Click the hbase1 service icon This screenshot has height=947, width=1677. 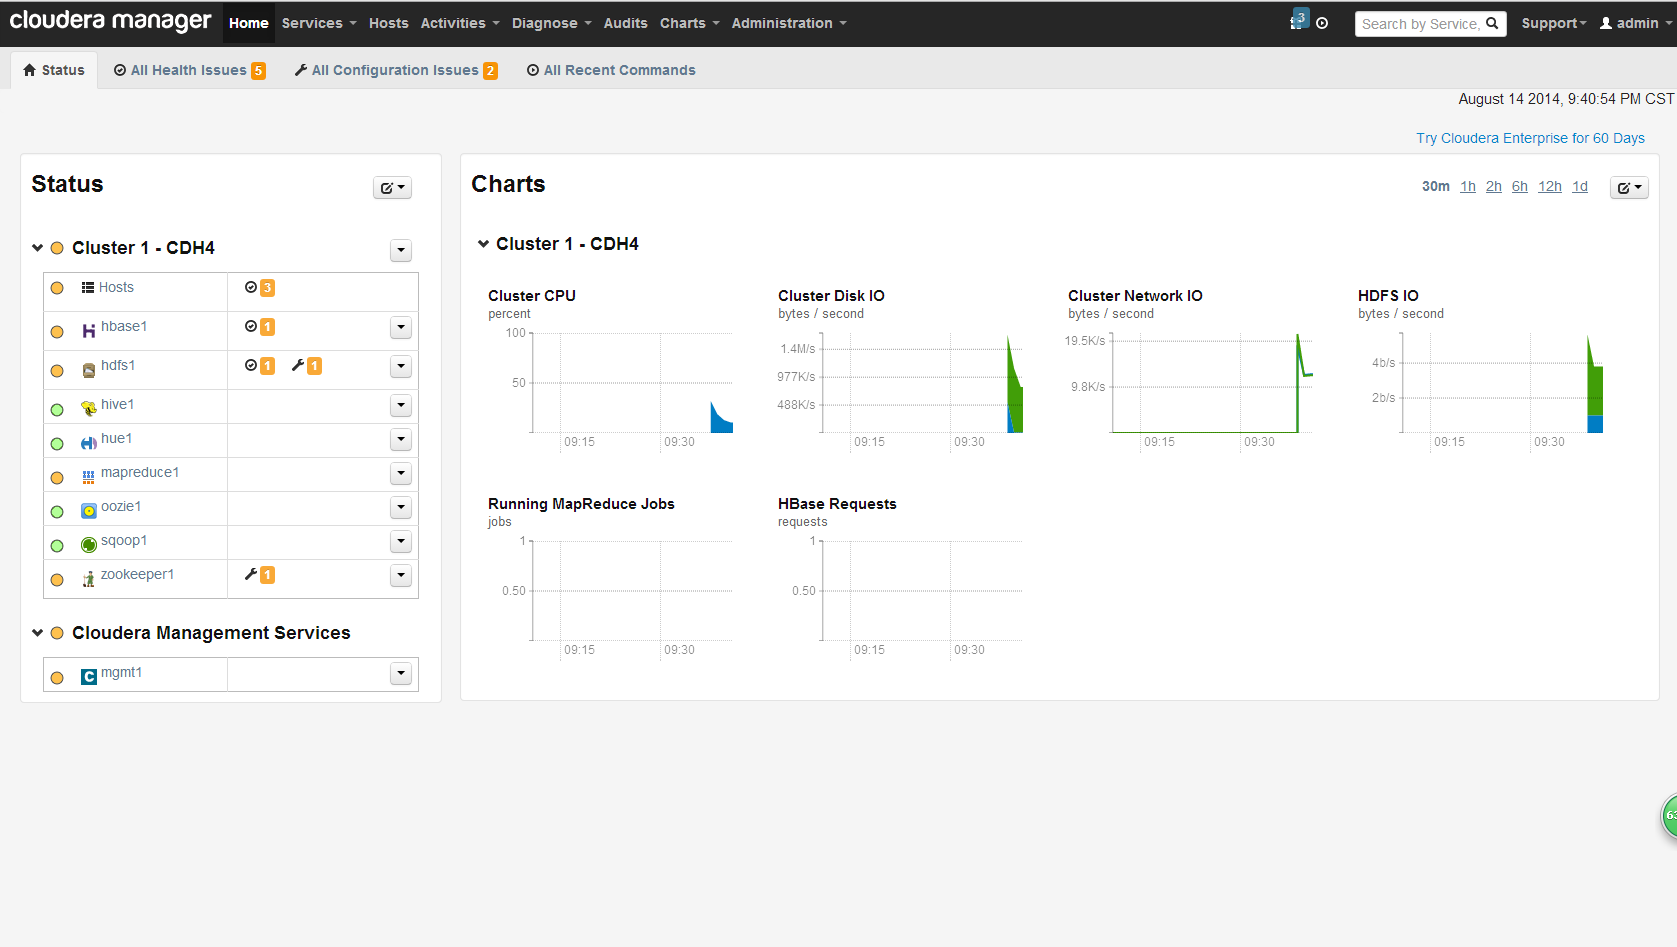pos(89,331)
